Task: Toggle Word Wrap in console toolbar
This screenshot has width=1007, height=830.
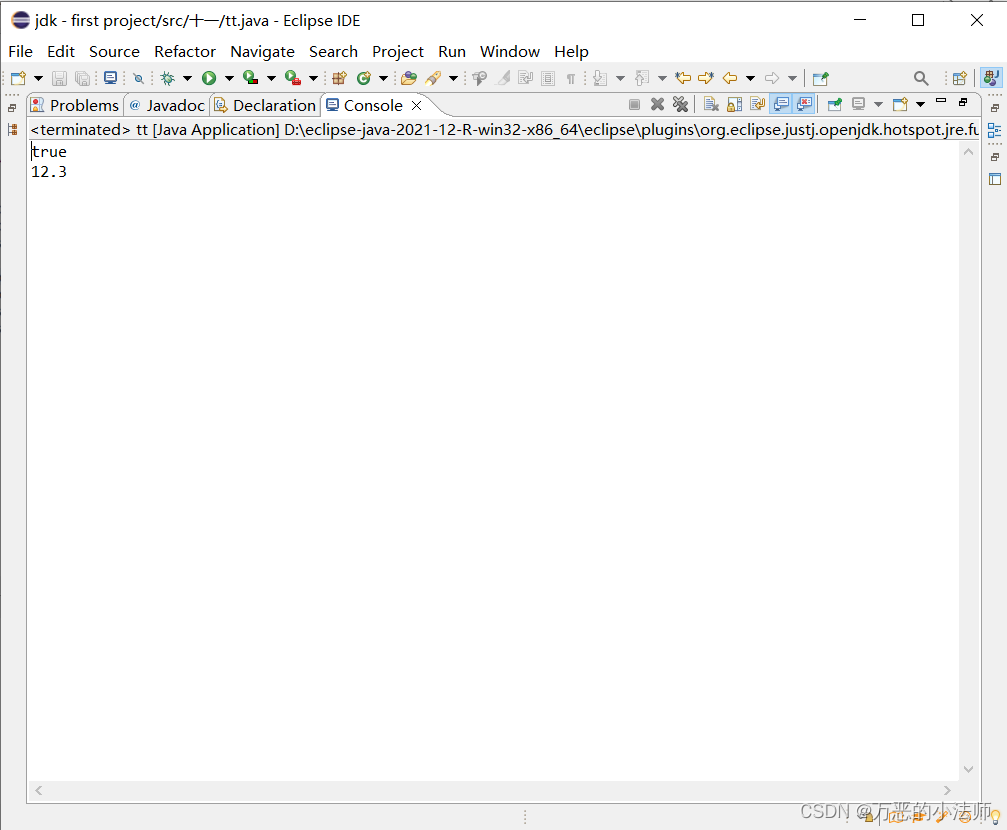Action: [758, 104]
